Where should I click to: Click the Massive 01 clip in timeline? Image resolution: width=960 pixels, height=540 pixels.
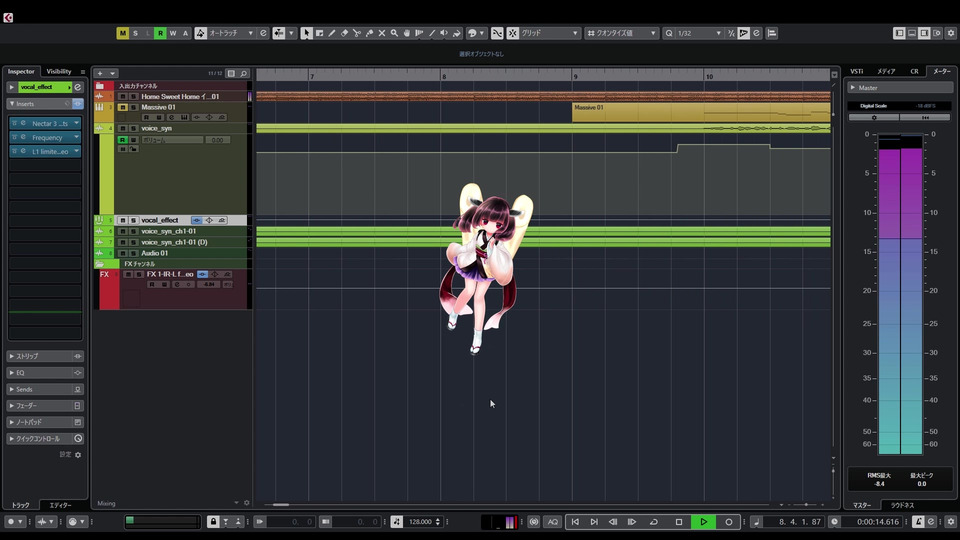[x=701, y=112]
